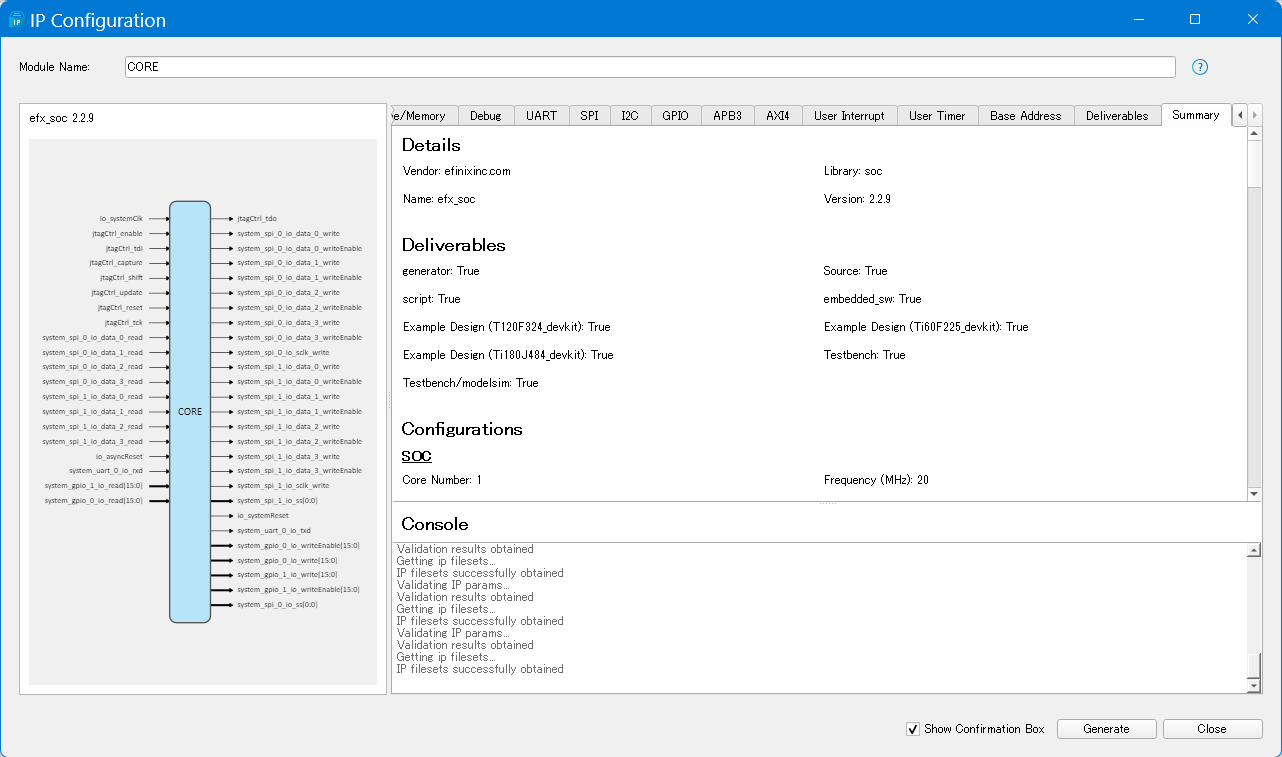The image size is (1282, 757).
Task: Click the Summary panel scroll-up arrow
Action: [x=1254, y=135]
